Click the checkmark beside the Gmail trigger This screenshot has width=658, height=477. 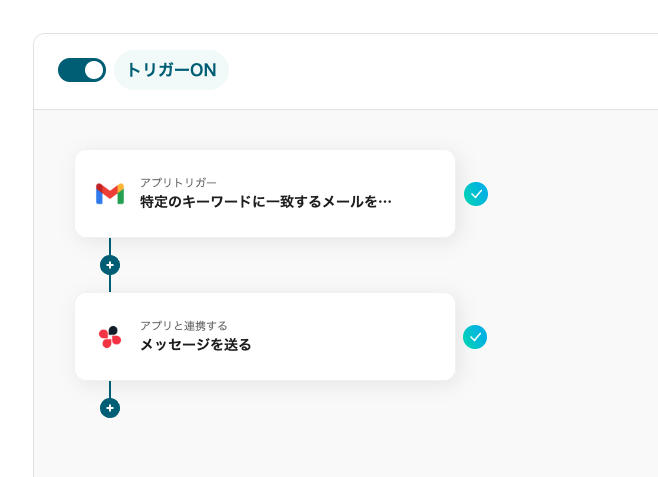click(x=475, y=194)
